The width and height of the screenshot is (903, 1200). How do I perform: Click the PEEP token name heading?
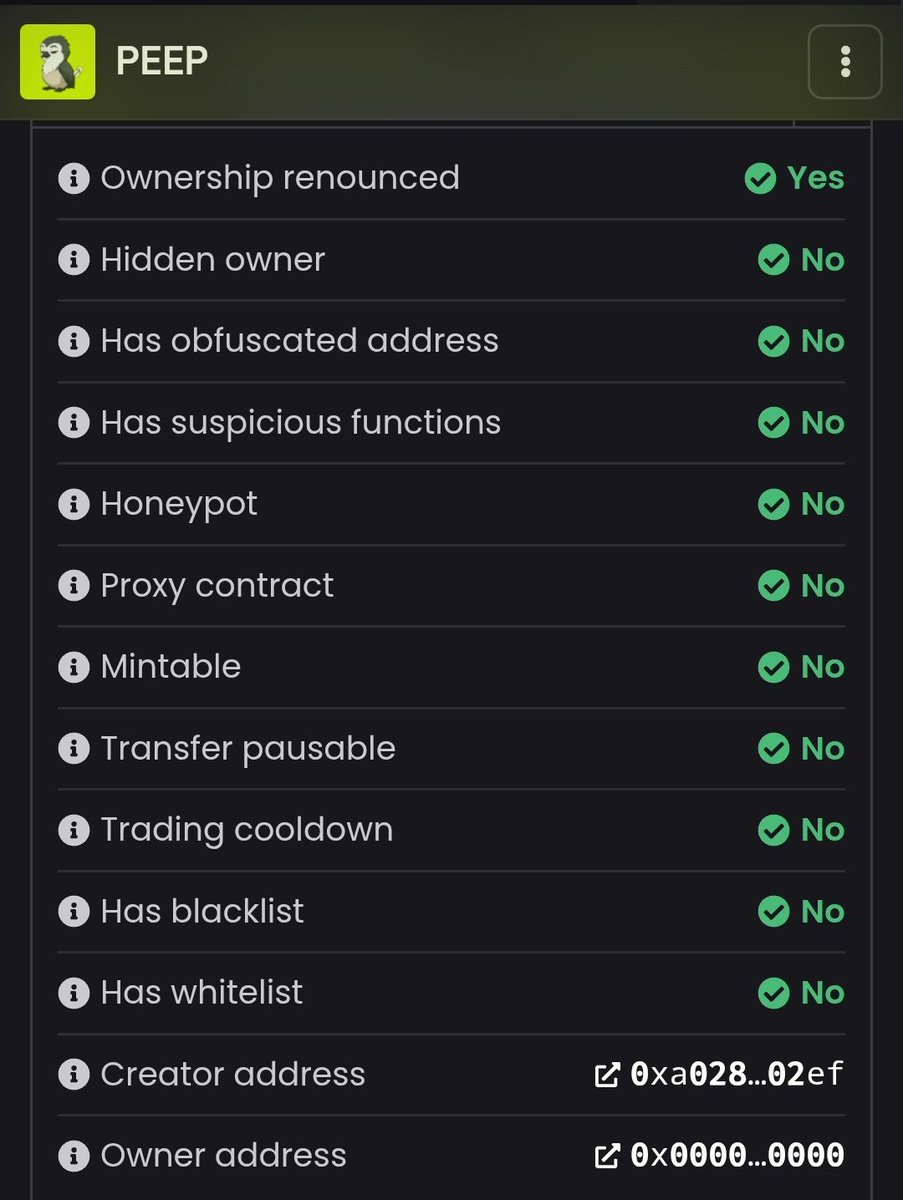(162, 62)
